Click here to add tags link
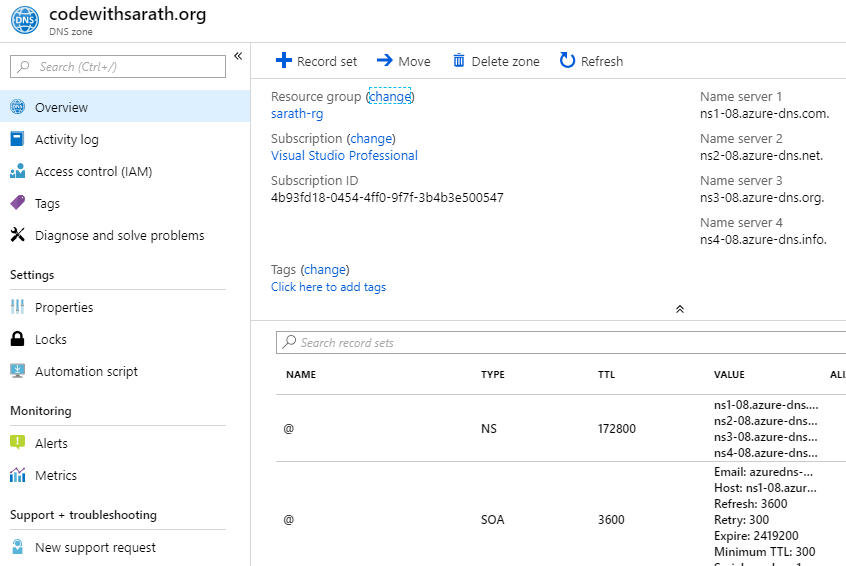This screenshot has height=566, width=846. [328, 287]
